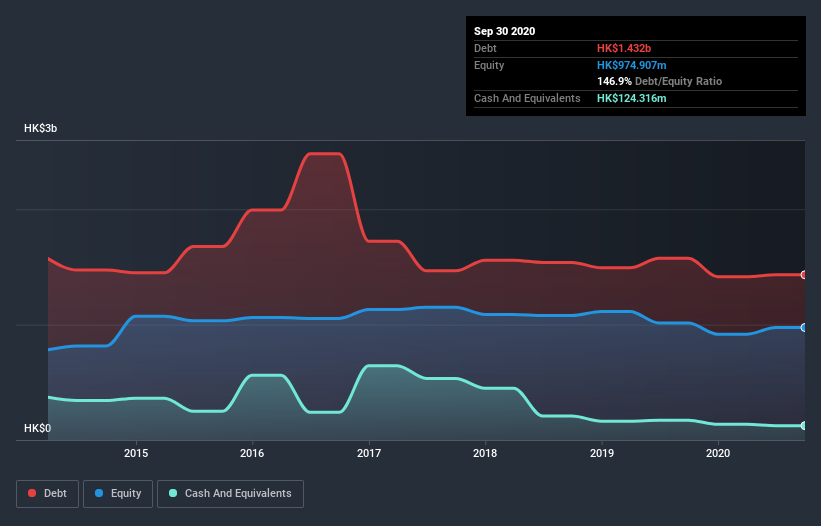
Task: Click the 2019 x-axis label
Action: coord(602,453)
